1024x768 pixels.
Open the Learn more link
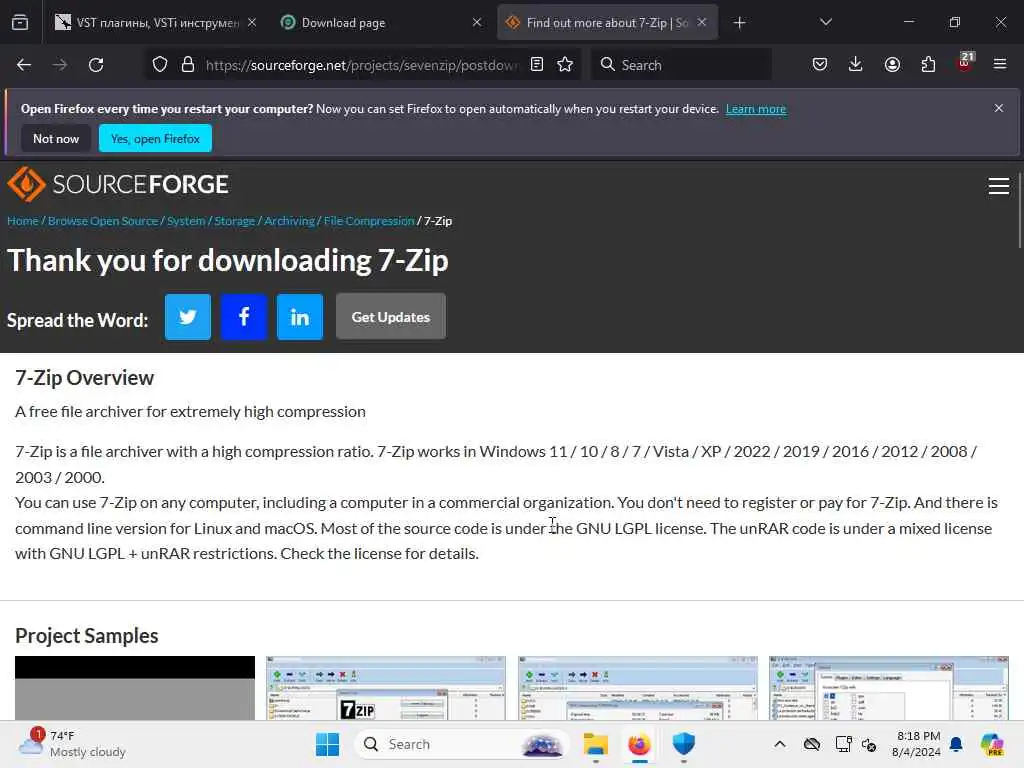coord(756,109)
